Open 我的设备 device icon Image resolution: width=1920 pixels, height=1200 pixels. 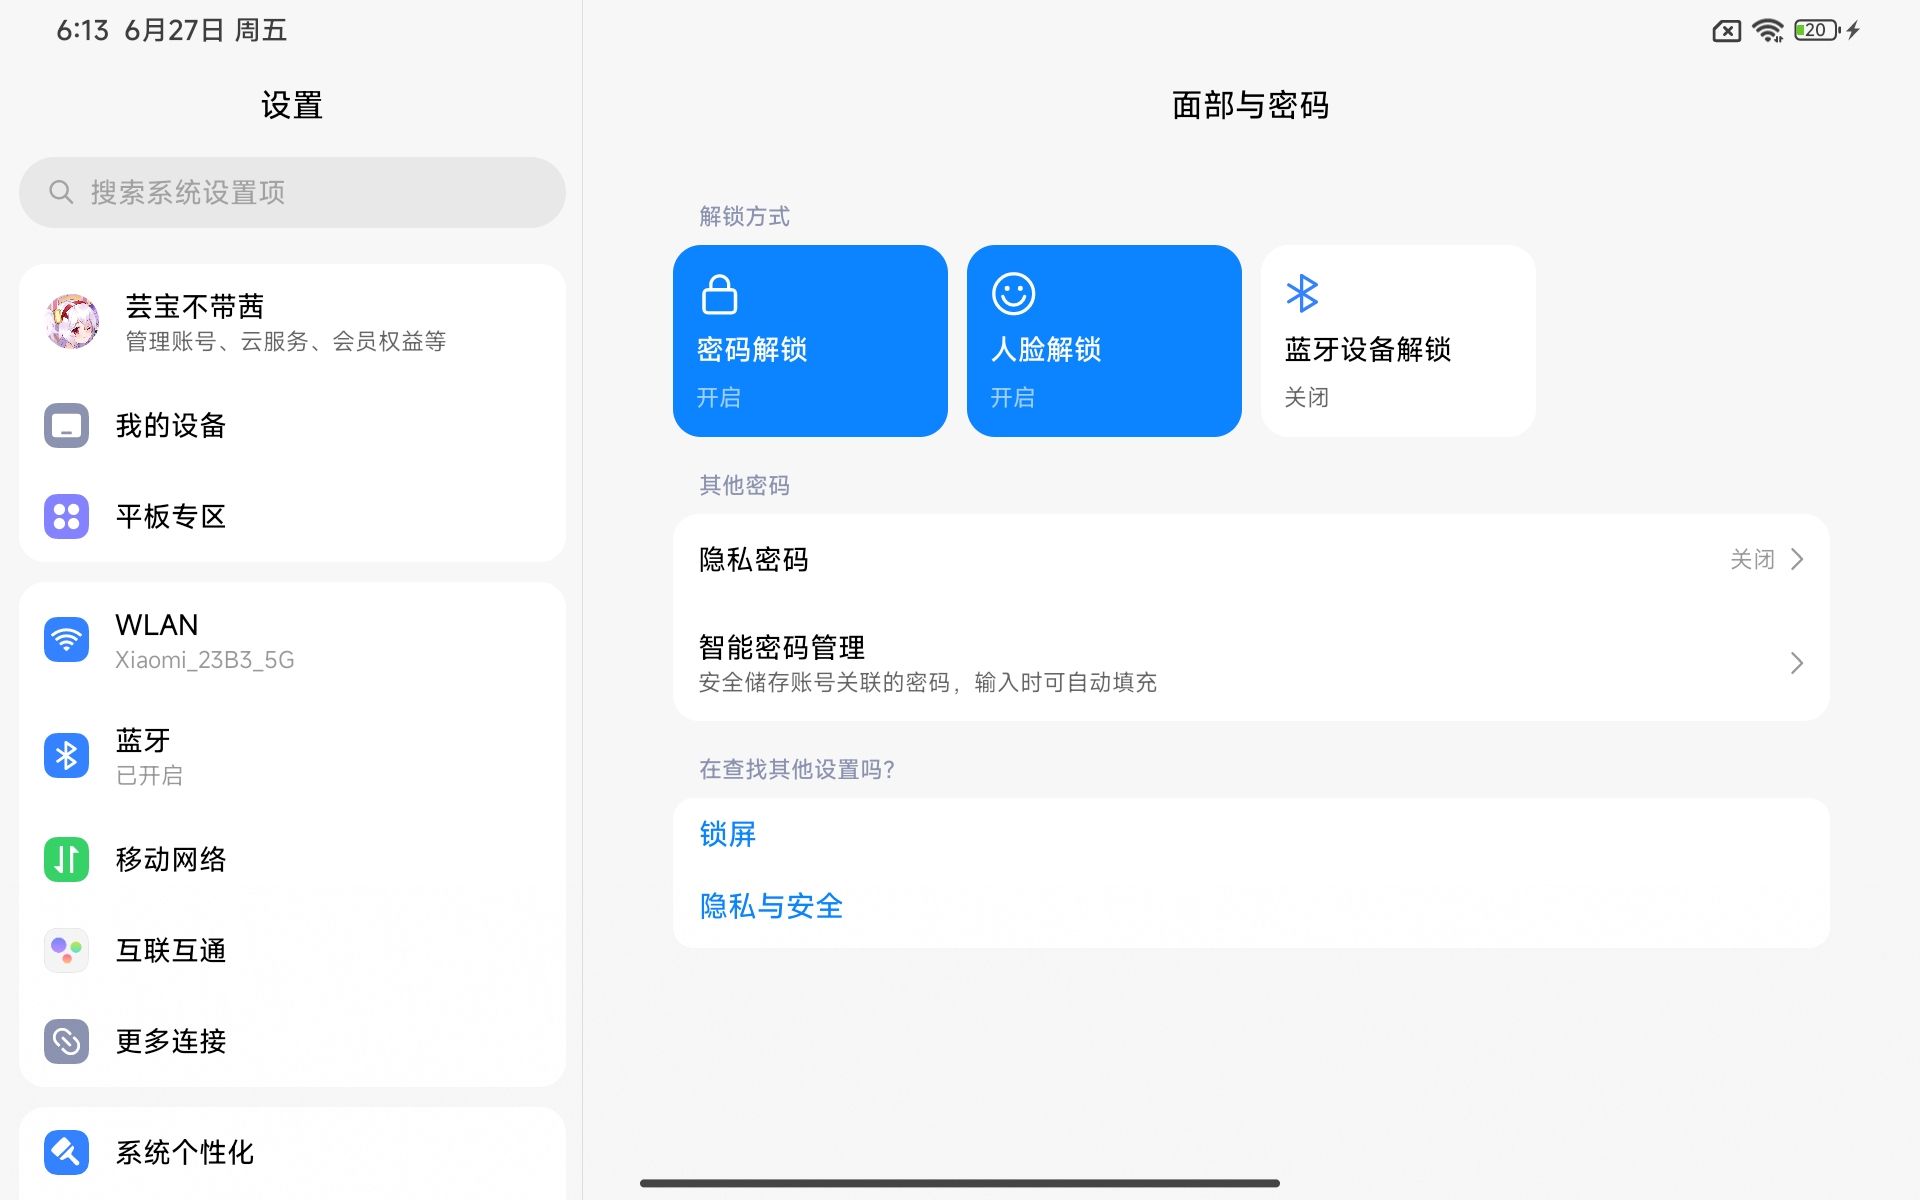67,426
